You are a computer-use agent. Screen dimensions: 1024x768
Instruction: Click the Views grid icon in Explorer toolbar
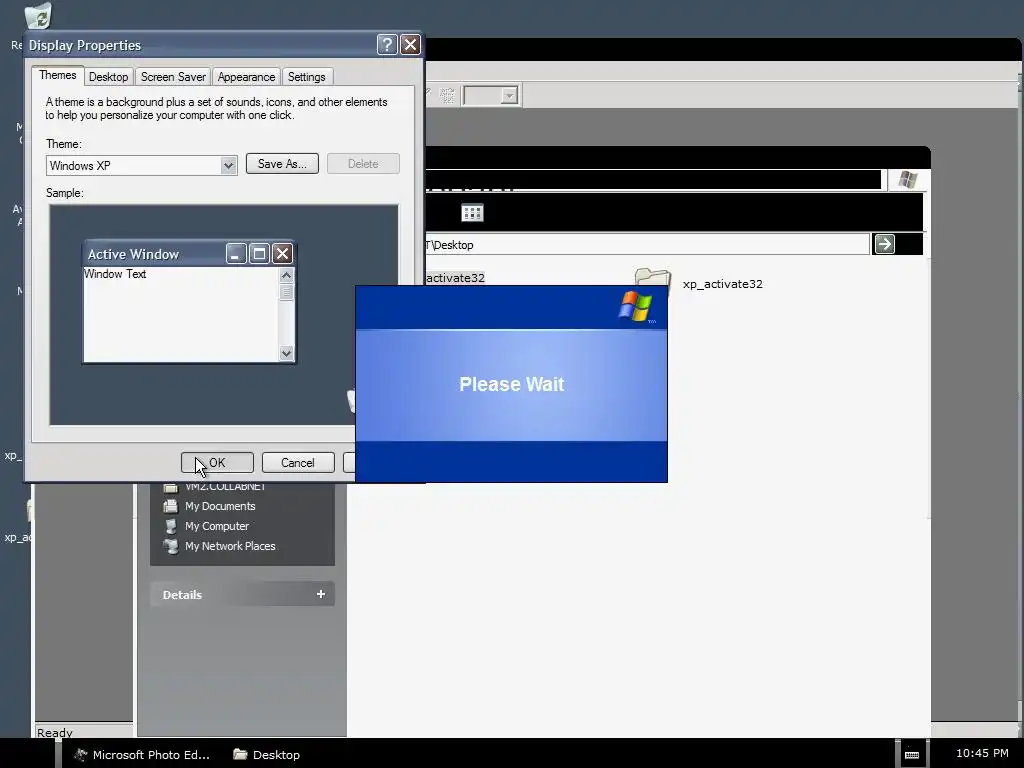point(472,213)
